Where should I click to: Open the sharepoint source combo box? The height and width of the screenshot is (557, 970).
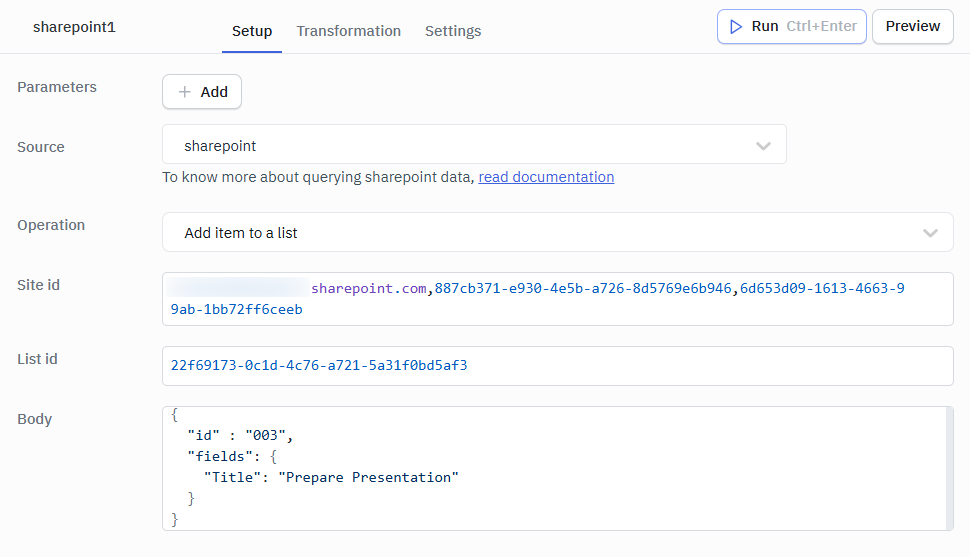coord(474,144)
